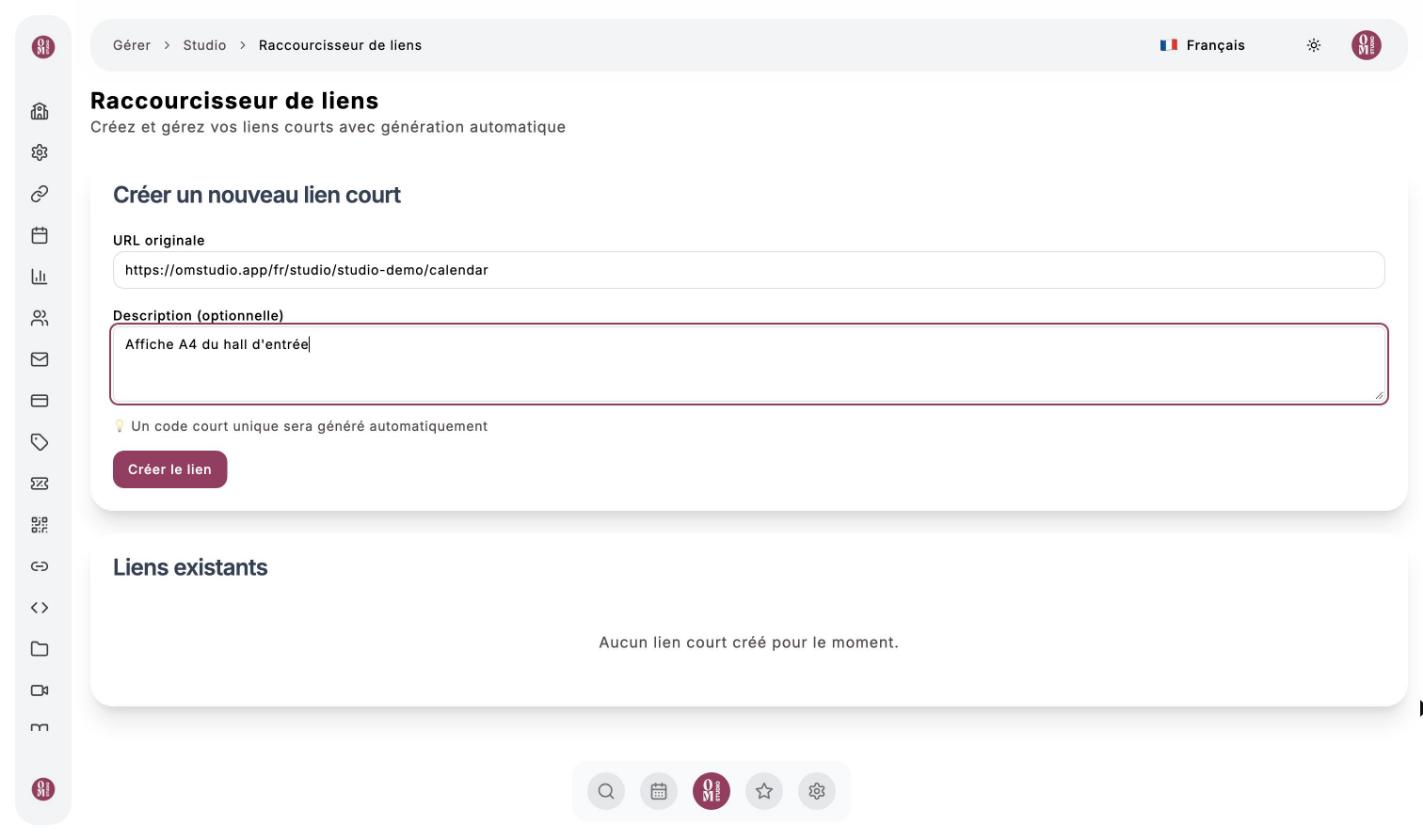Click the "Aucun lien court créé pour le moment." message
The height and width of the screenshot is (840, 1423).
[749, 642]
